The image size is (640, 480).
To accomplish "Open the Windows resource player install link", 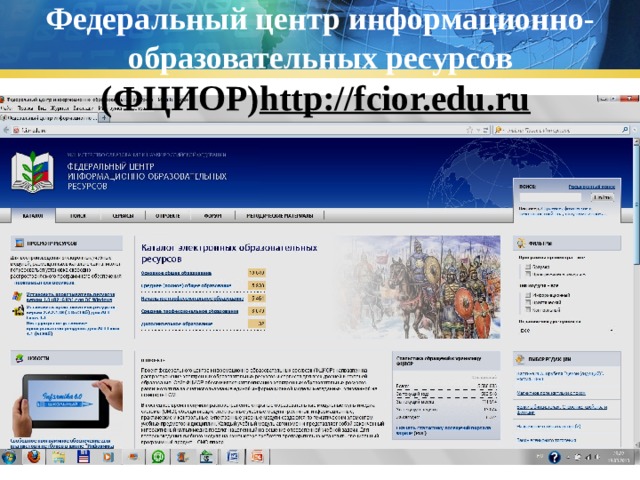I will pyautogui.click(x=70, y=297).
